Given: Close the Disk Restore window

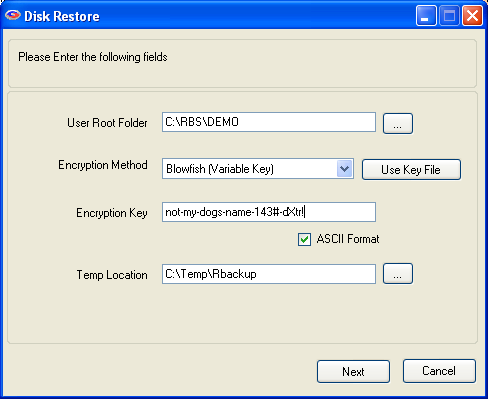Looking at the screenshot, I should point(472,16).
